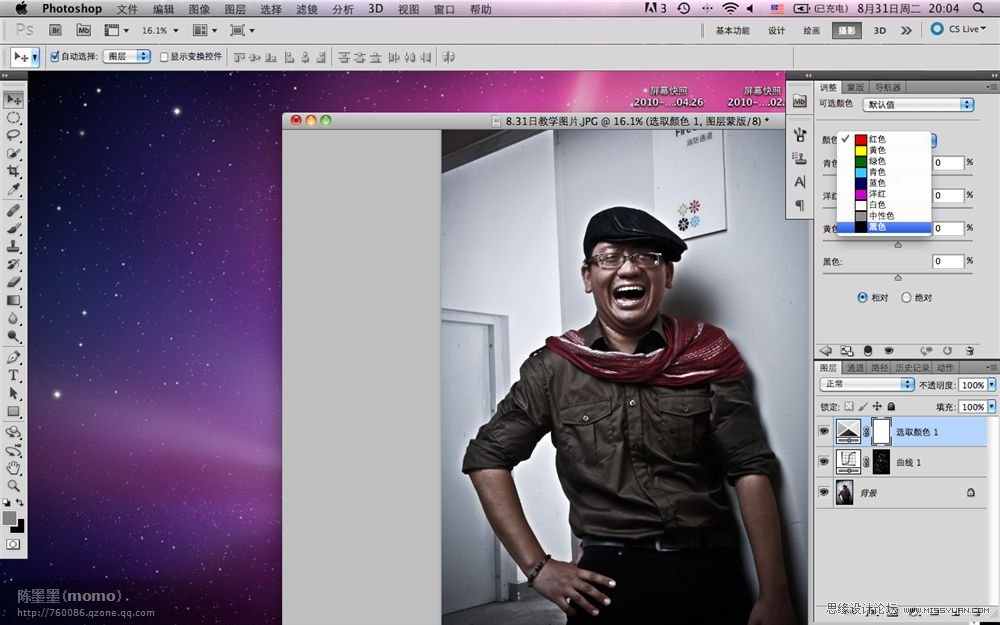1000x625 pixels.
Task: Select the Quick Selection tool
Action: click(13, 153)
